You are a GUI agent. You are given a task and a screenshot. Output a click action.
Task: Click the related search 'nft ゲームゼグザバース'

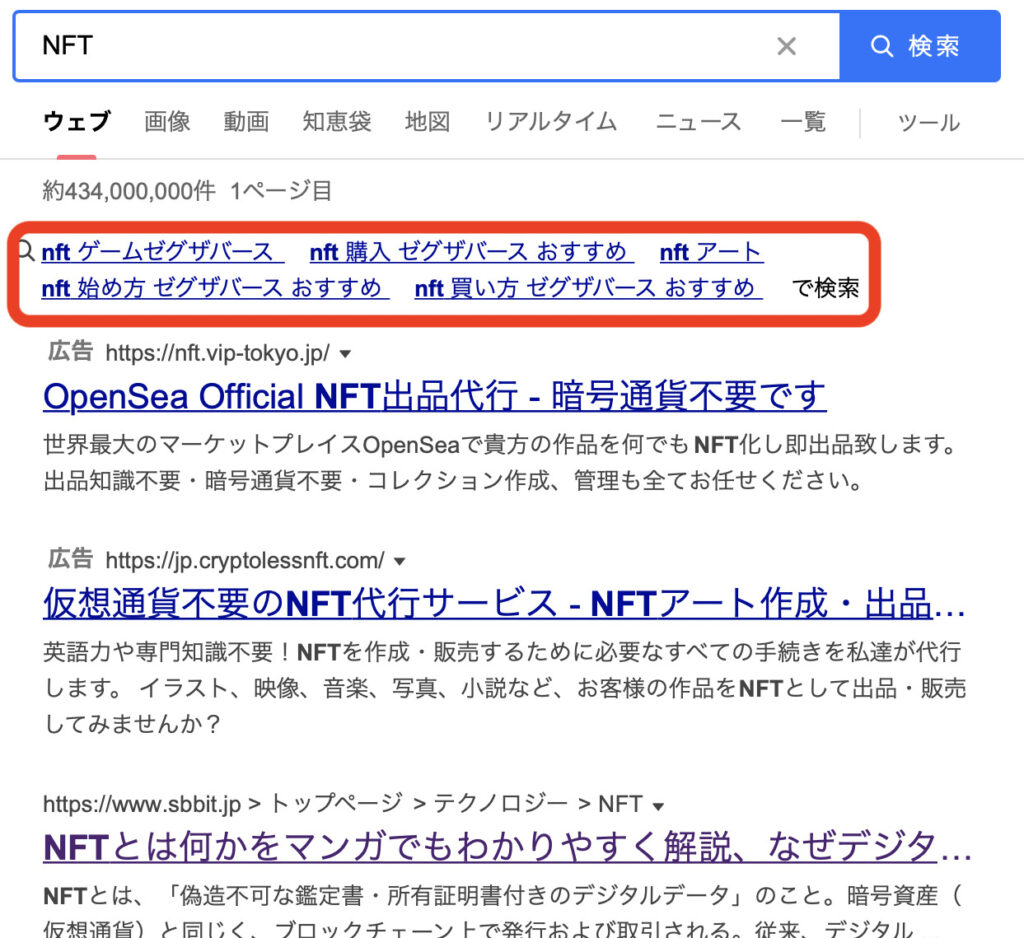coord(158,252)
